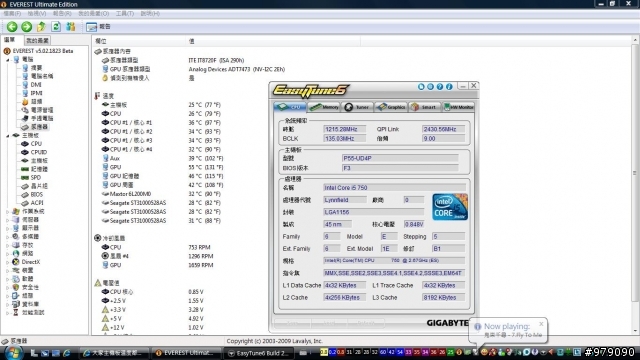Open the Tools (T) menu
The width and height of the screenshot is (640, 360).
[124, 13]
